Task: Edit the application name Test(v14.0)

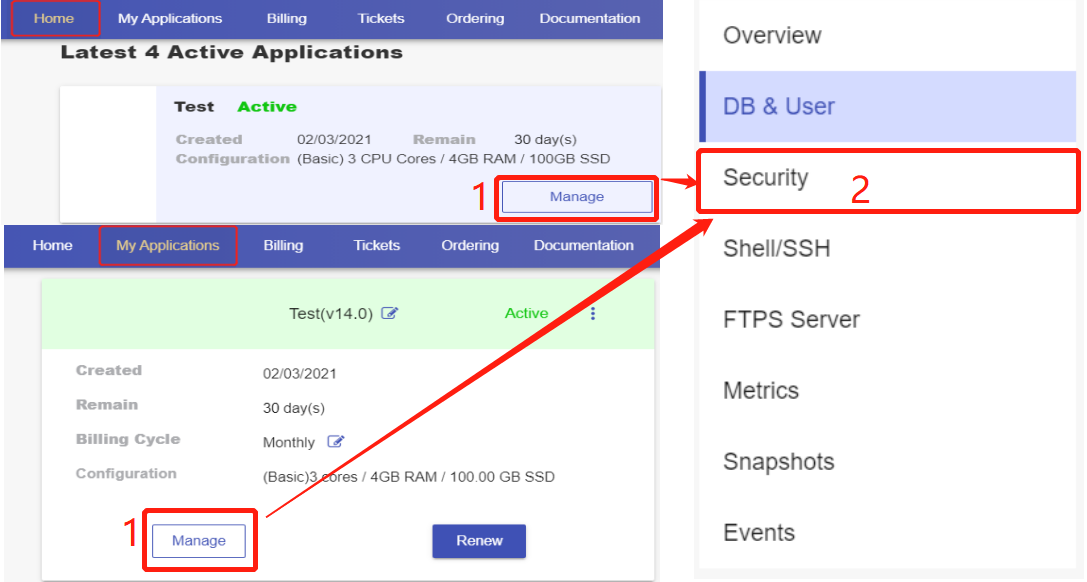Action: (389, 313)
